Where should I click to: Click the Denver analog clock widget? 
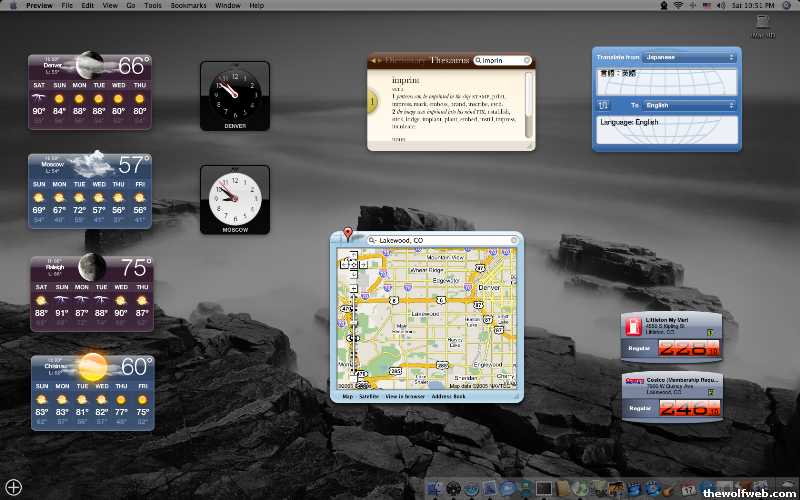coord(234,95)
